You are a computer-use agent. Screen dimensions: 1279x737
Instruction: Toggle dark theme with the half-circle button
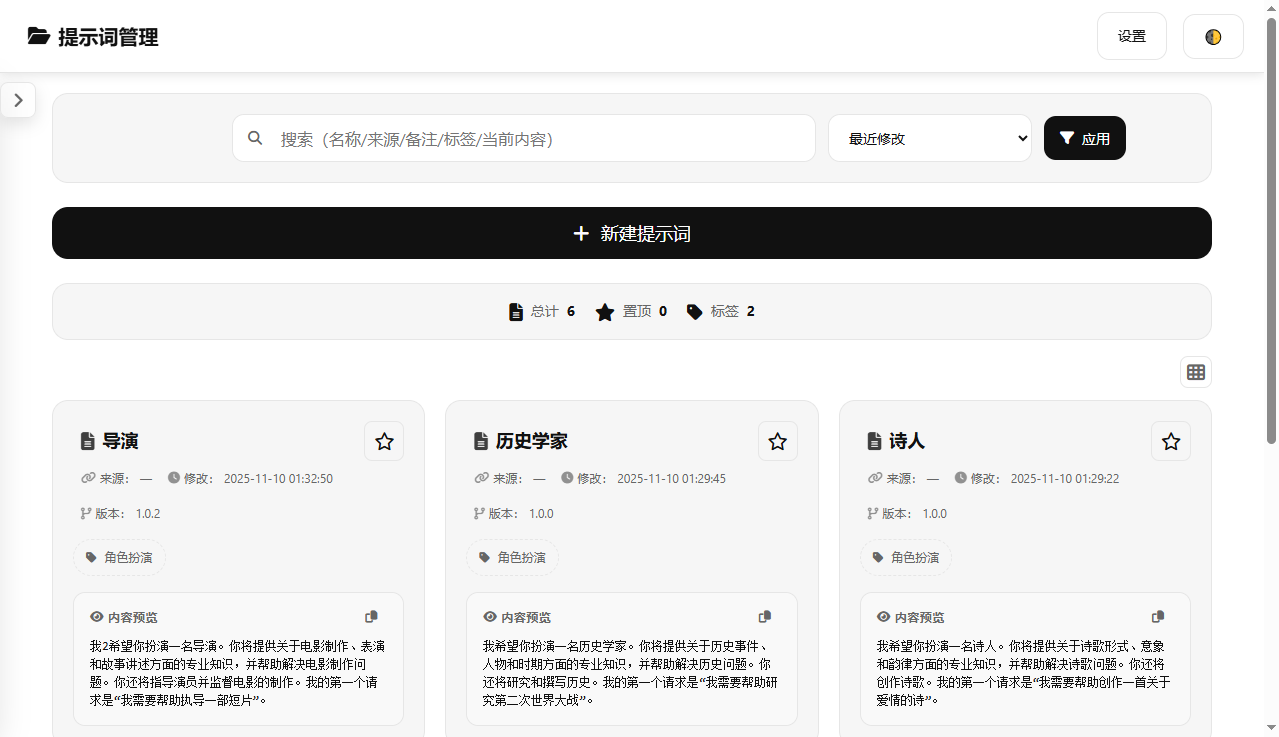click(1213, 36)
